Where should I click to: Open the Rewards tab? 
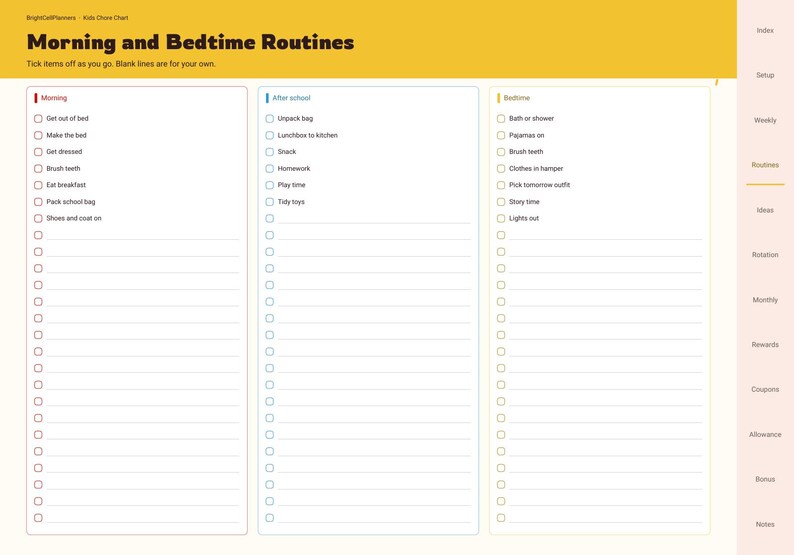765,344
